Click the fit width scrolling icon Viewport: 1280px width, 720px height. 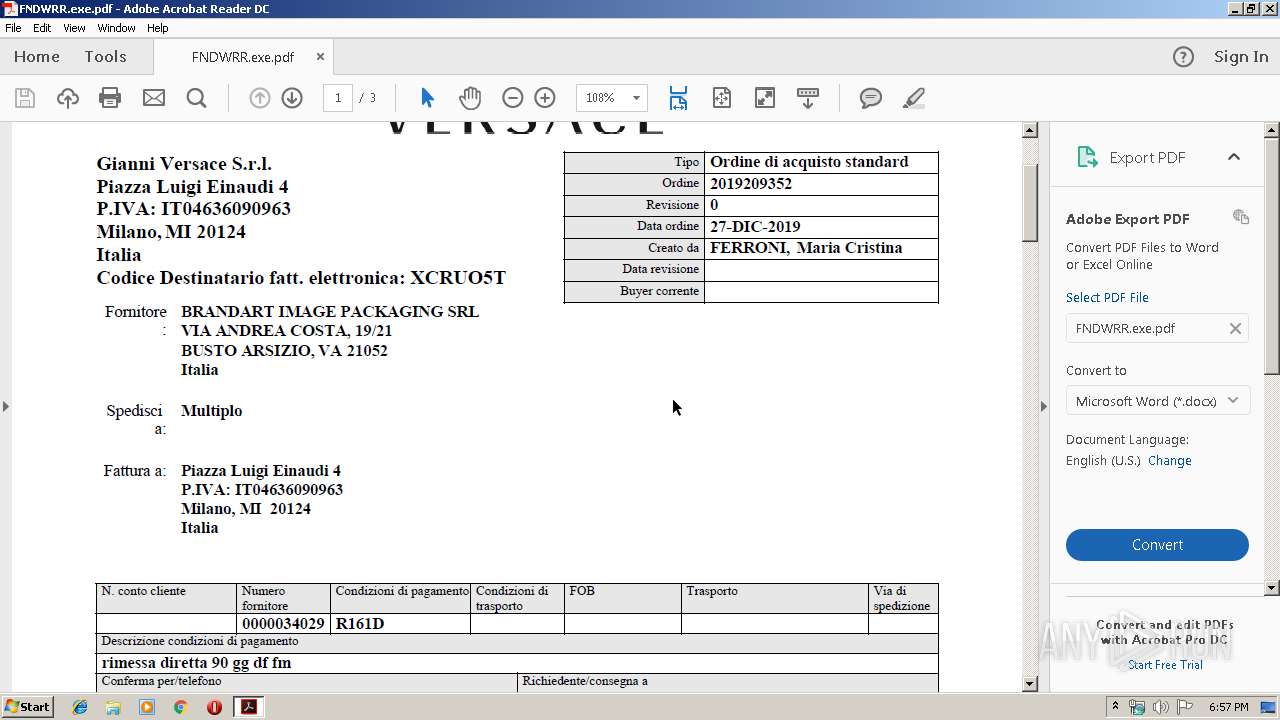(678, 98)
